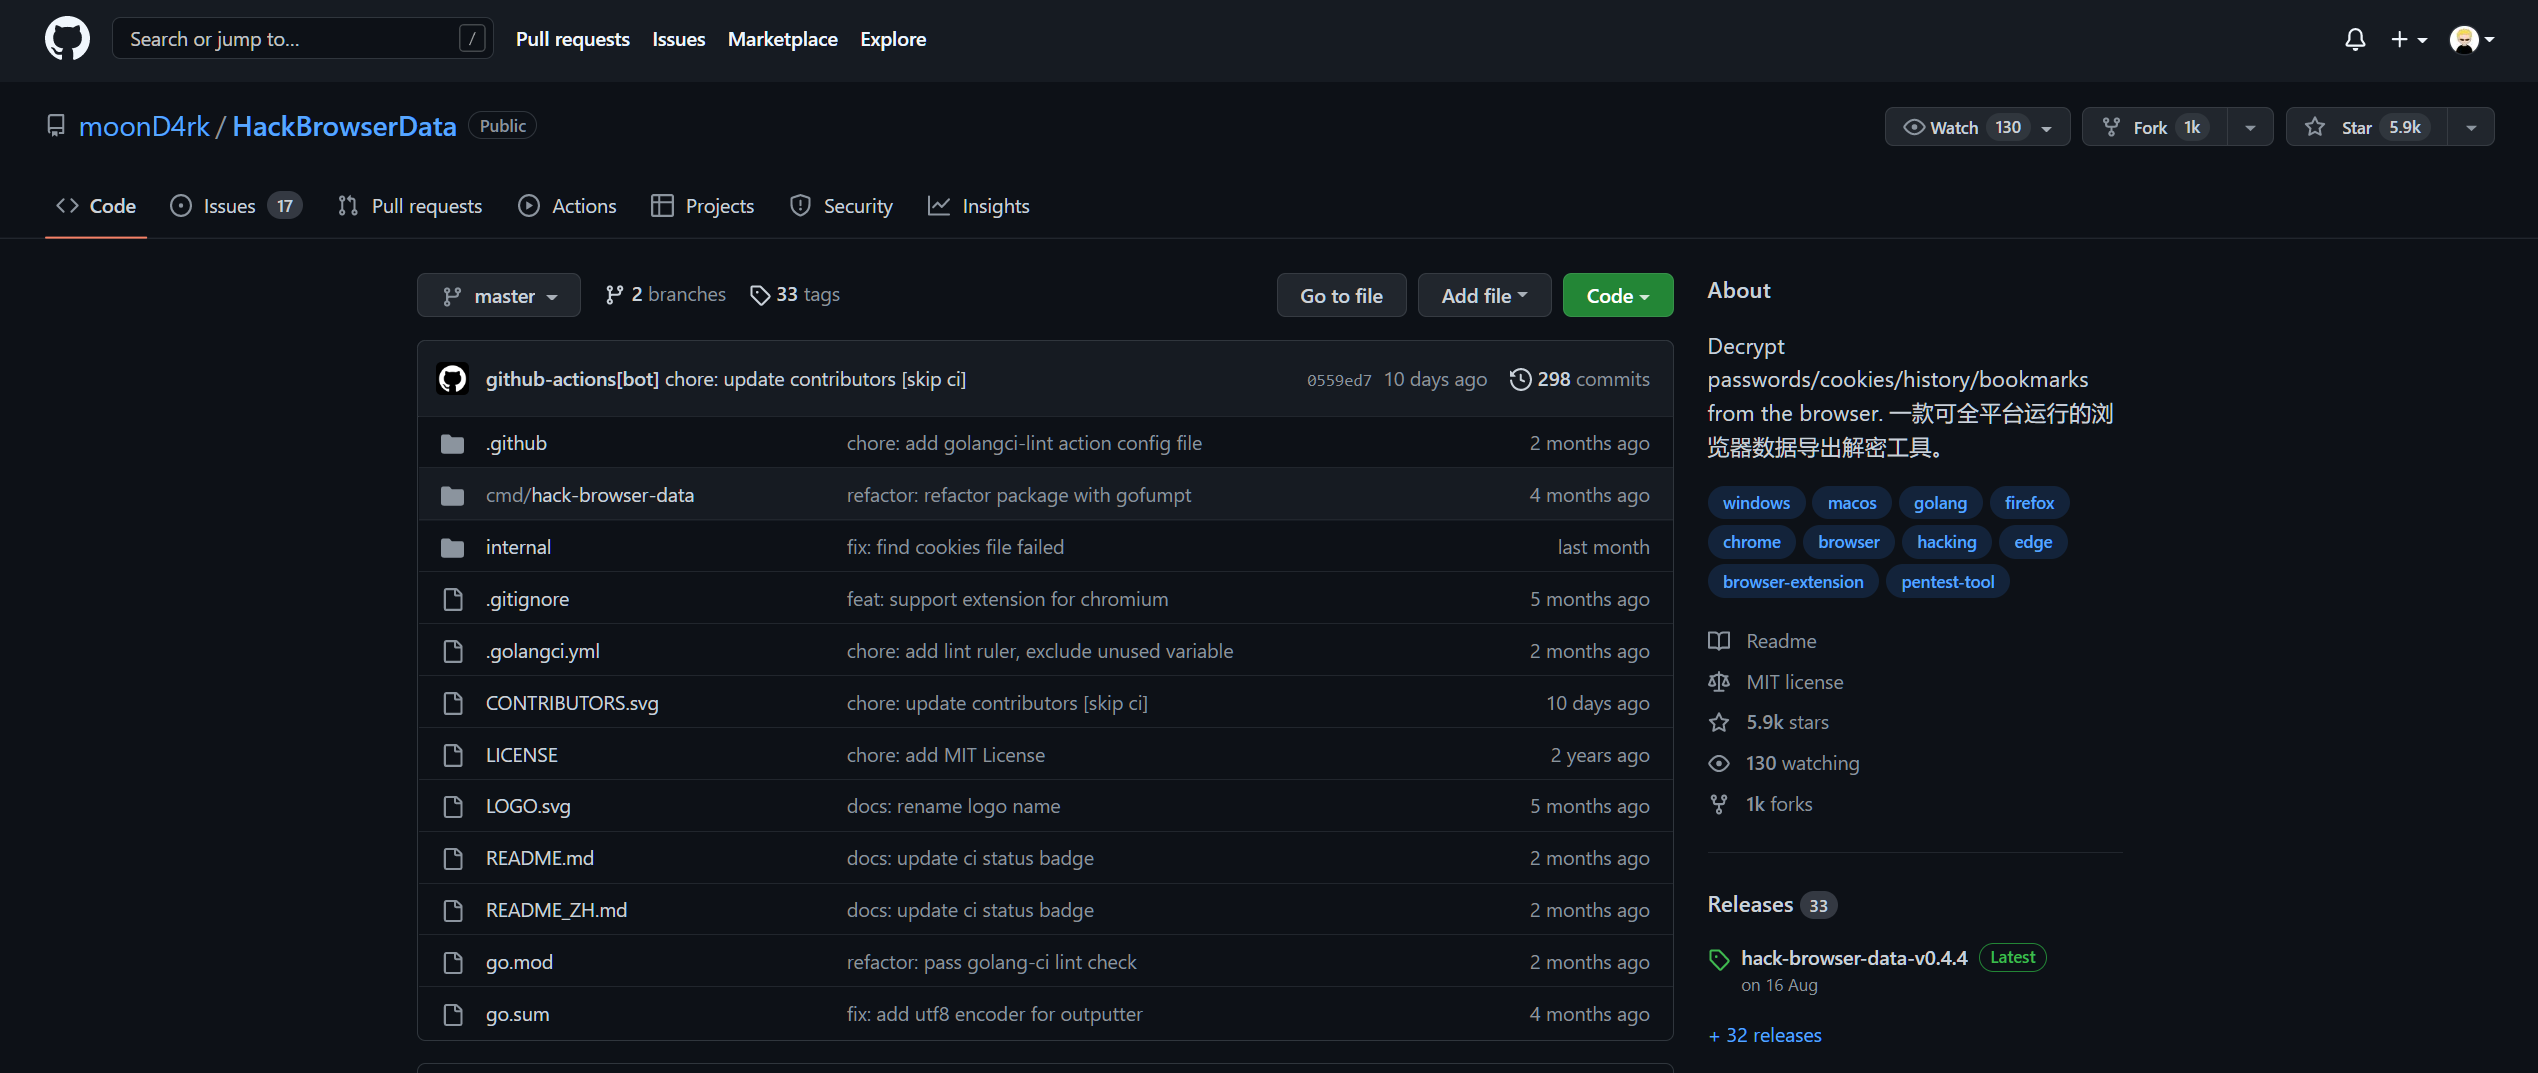Click the go.mod file icon

pyautogui.click(x=453, y=962)
